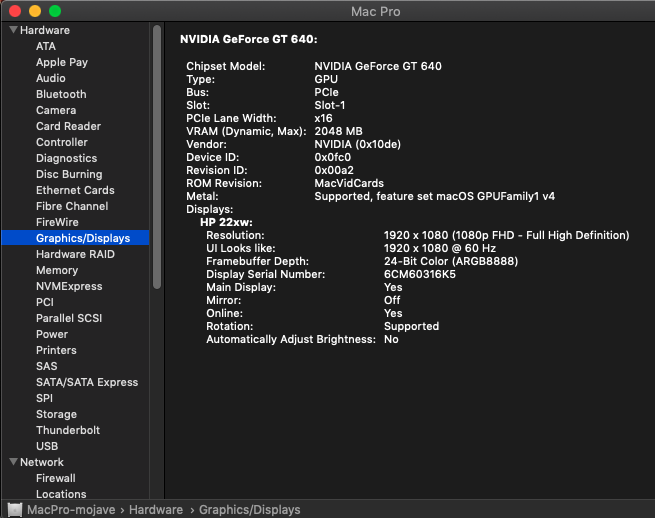655x518 pixels.
Task: Click NVIDIA GeForce GT 640 heading
Action: point(249,39)
